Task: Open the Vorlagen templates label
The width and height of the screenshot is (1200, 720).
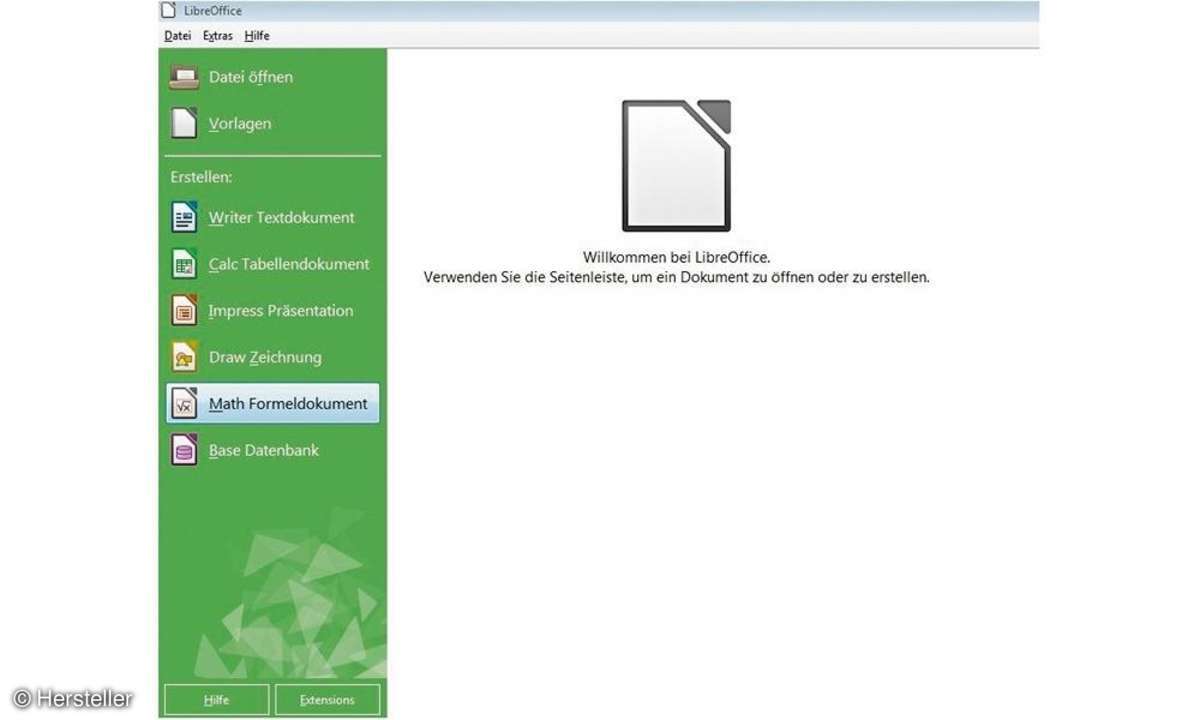Action: click(240, 124)
